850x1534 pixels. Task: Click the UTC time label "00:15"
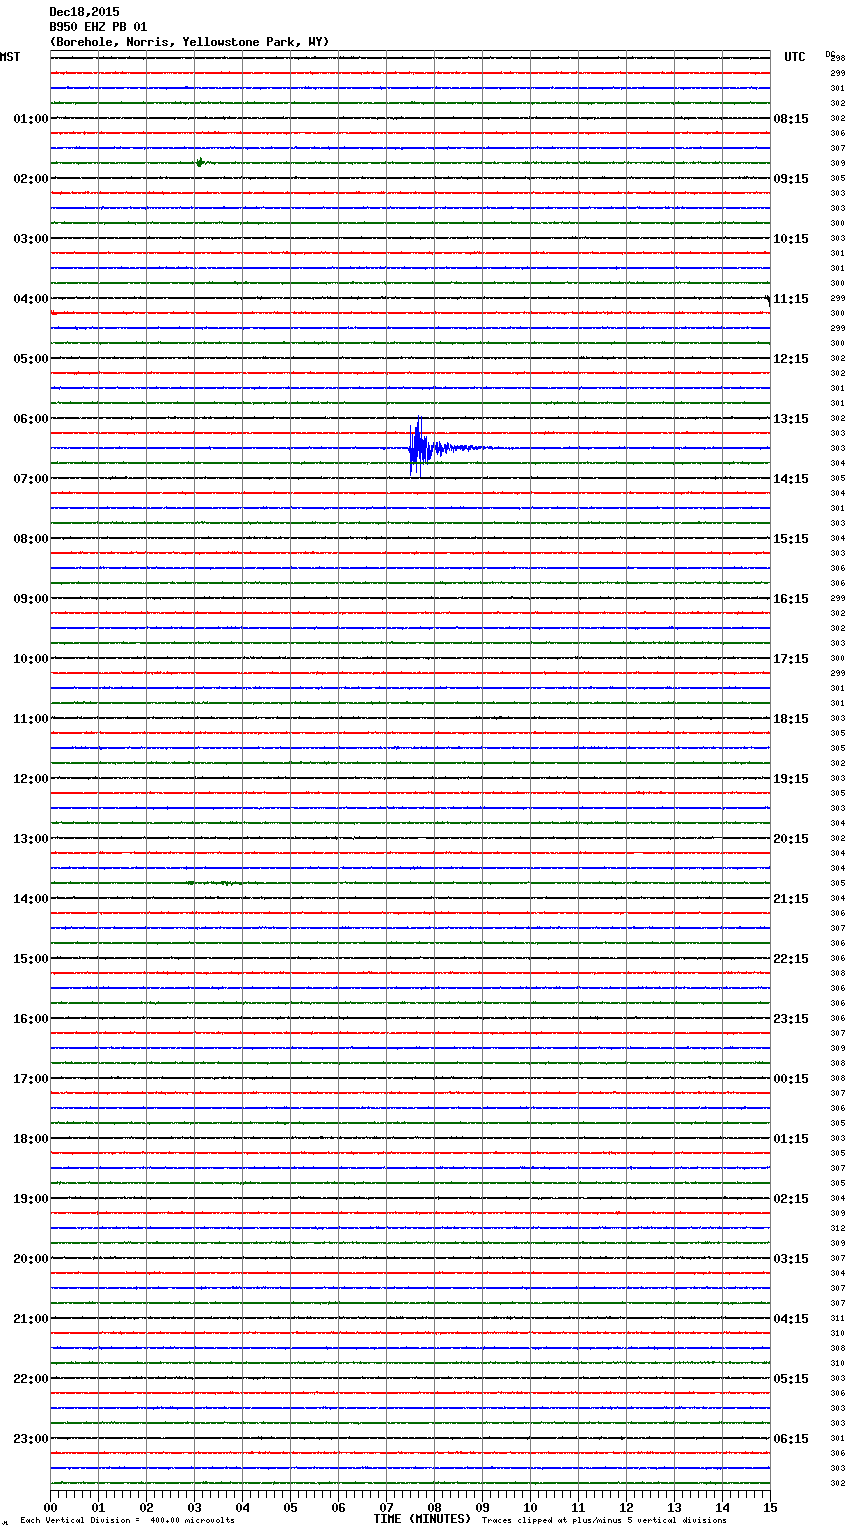coord(791,1079)
